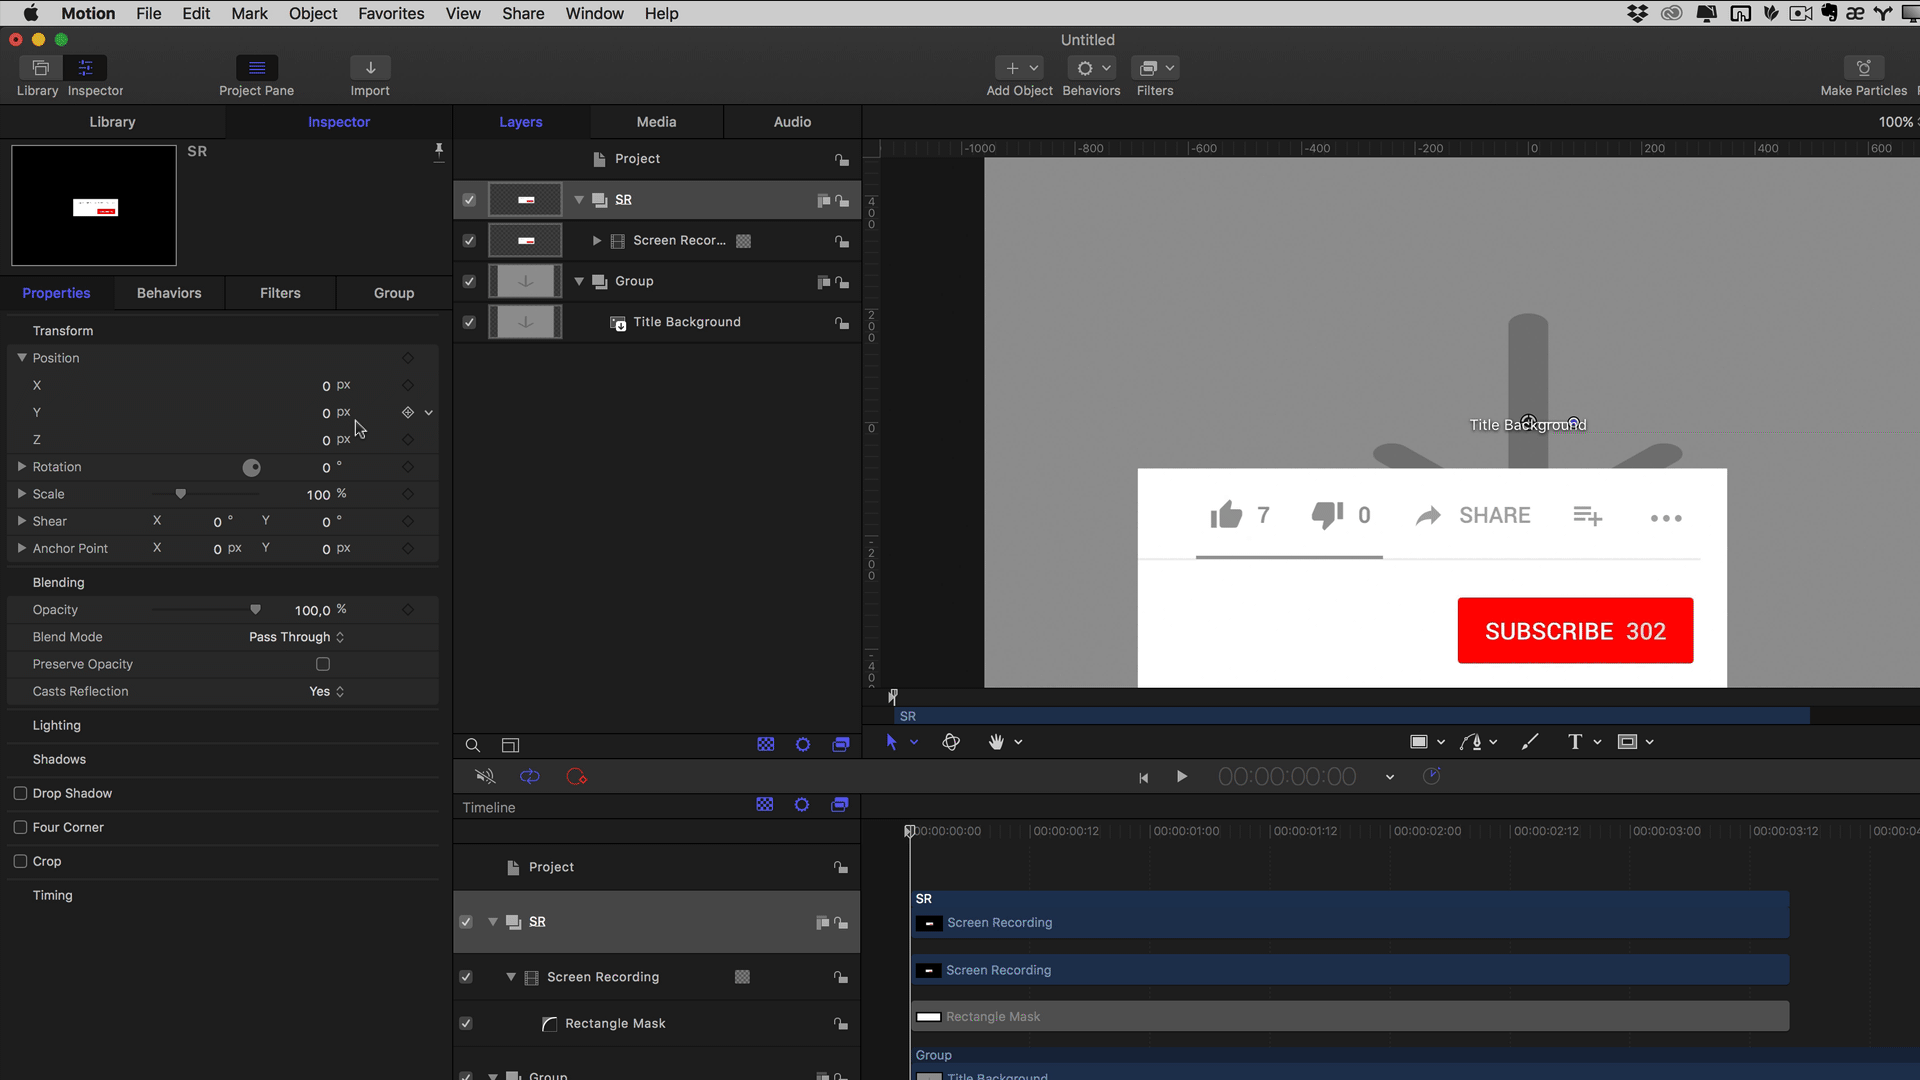This screenshot has width=1920, height=1080.
Task: Open the Object menu
Action: pos(313,13)
